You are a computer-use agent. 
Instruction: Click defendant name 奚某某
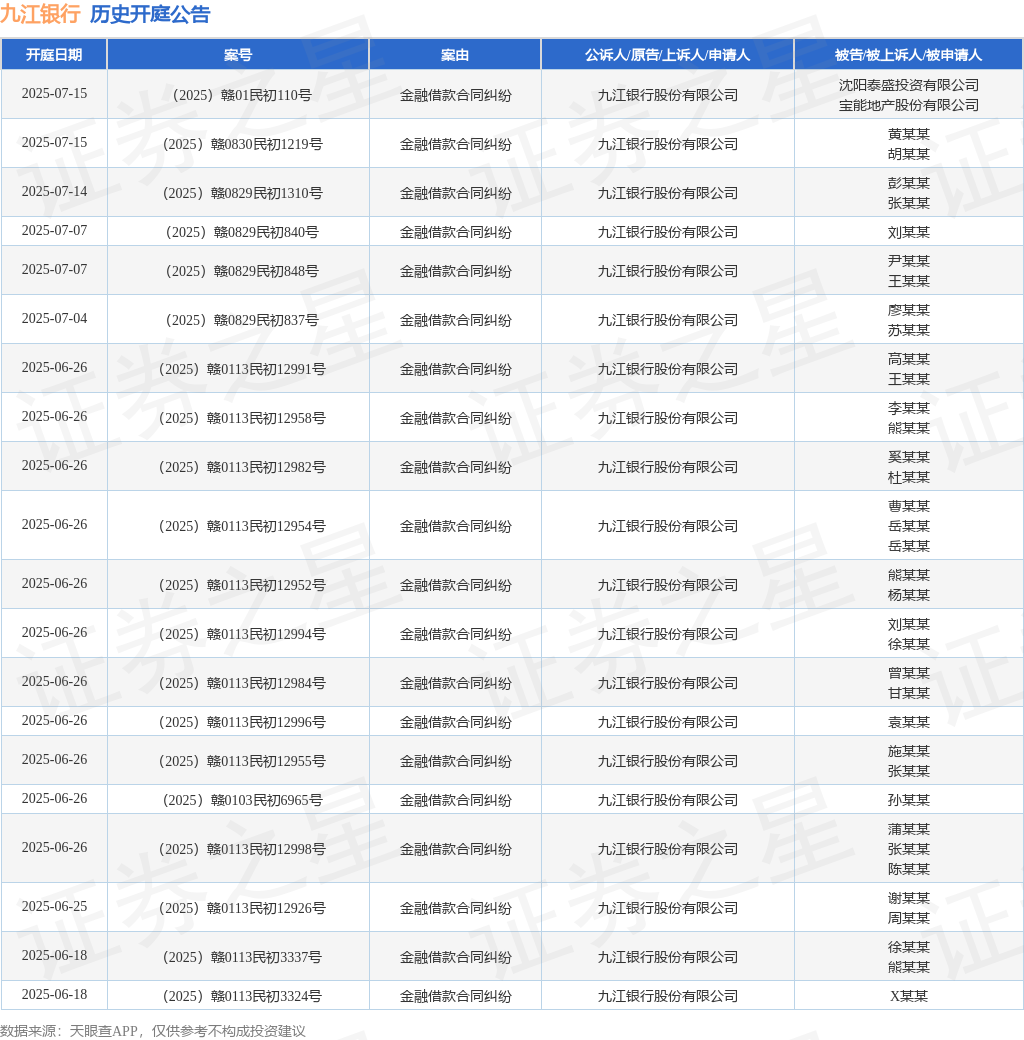(909, 458)
